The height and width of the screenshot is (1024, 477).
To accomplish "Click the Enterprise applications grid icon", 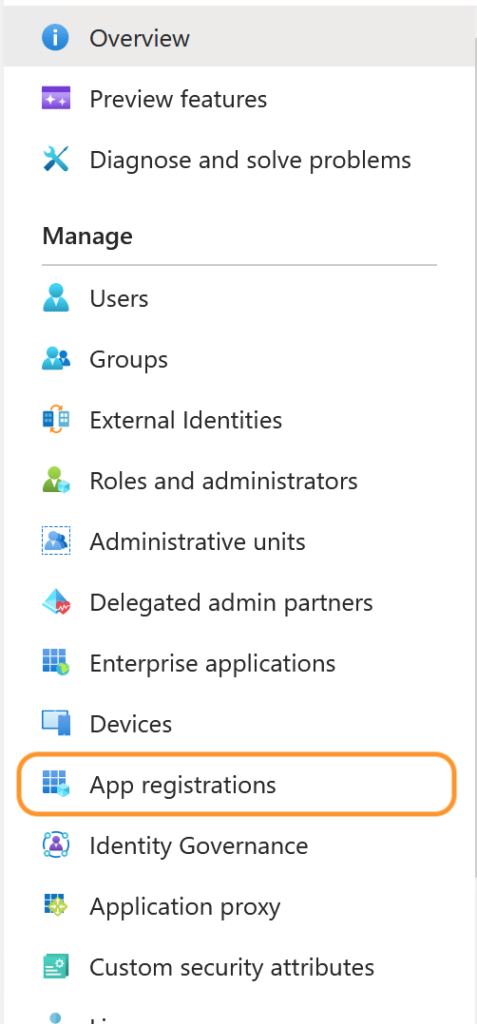I will click(56, 662).
